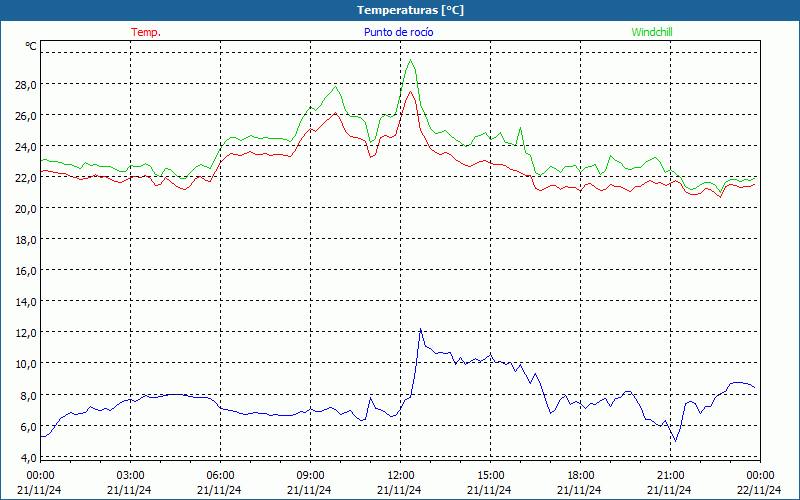Click the 20,0 y-axis value
800x500 pixels.
26,209
